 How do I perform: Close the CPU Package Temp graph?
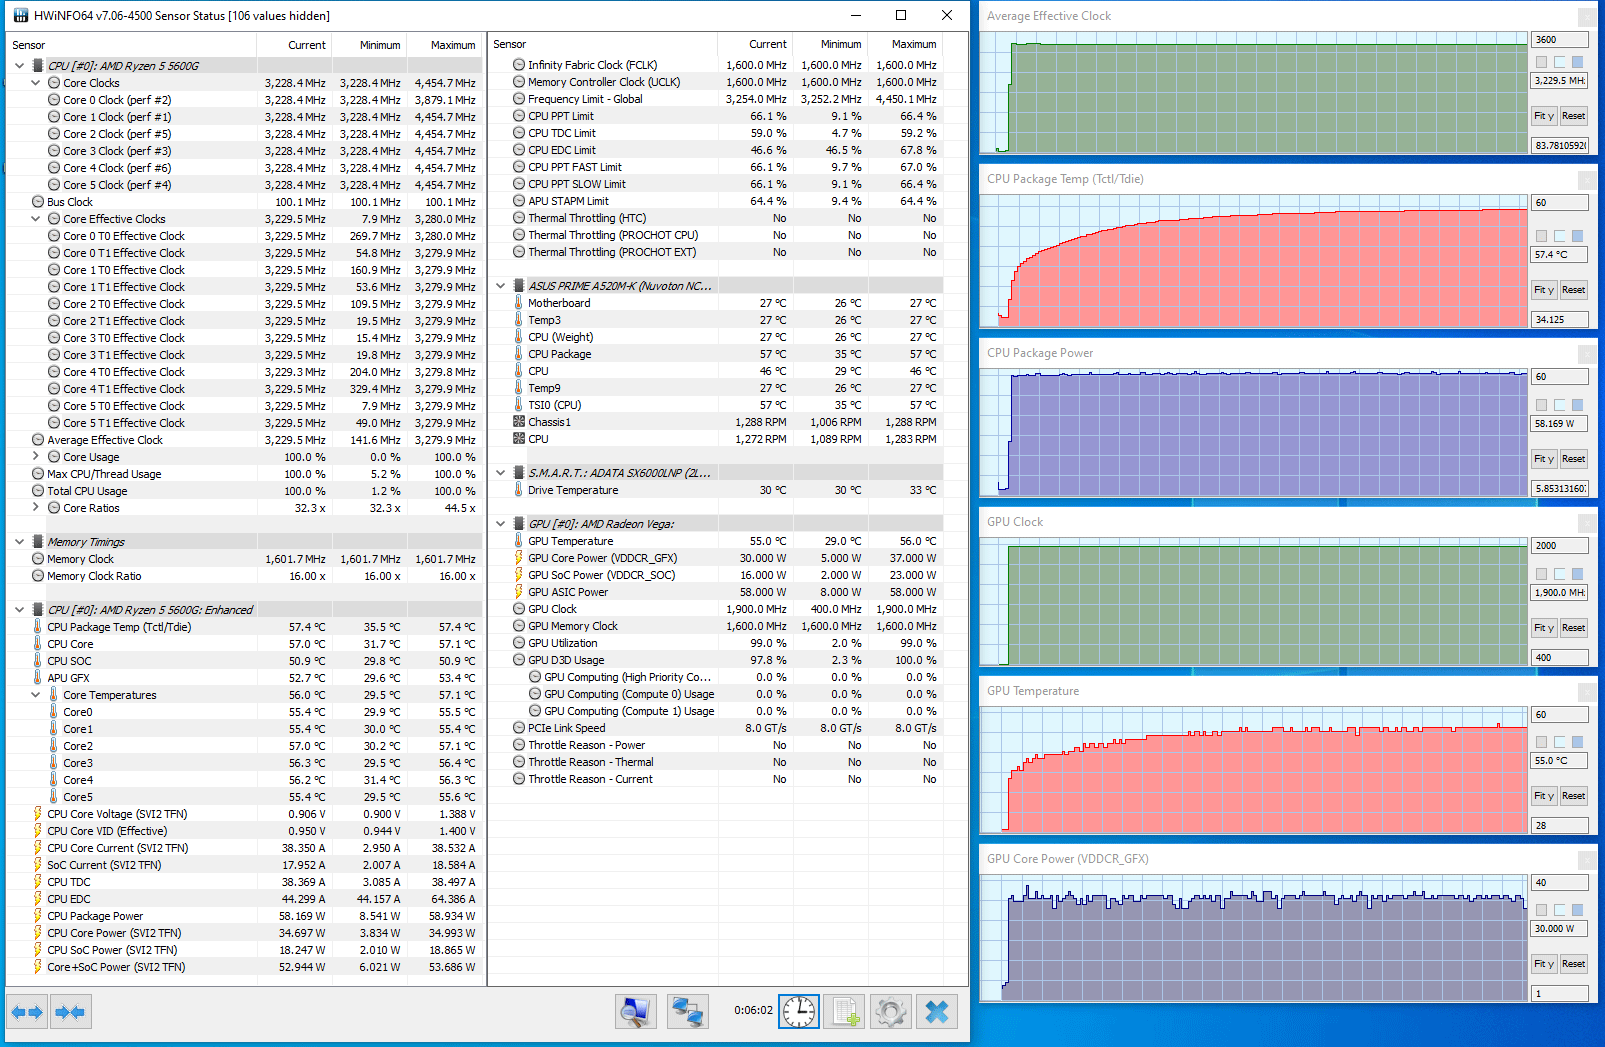pyautogui.click(x=1587, y=180)
